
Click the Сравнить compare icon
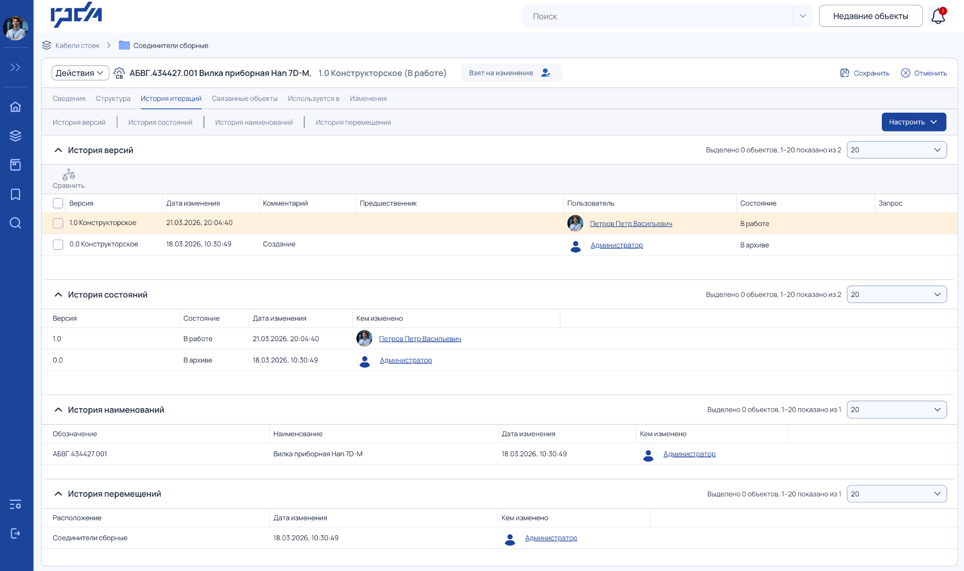(x=68, y=178)
